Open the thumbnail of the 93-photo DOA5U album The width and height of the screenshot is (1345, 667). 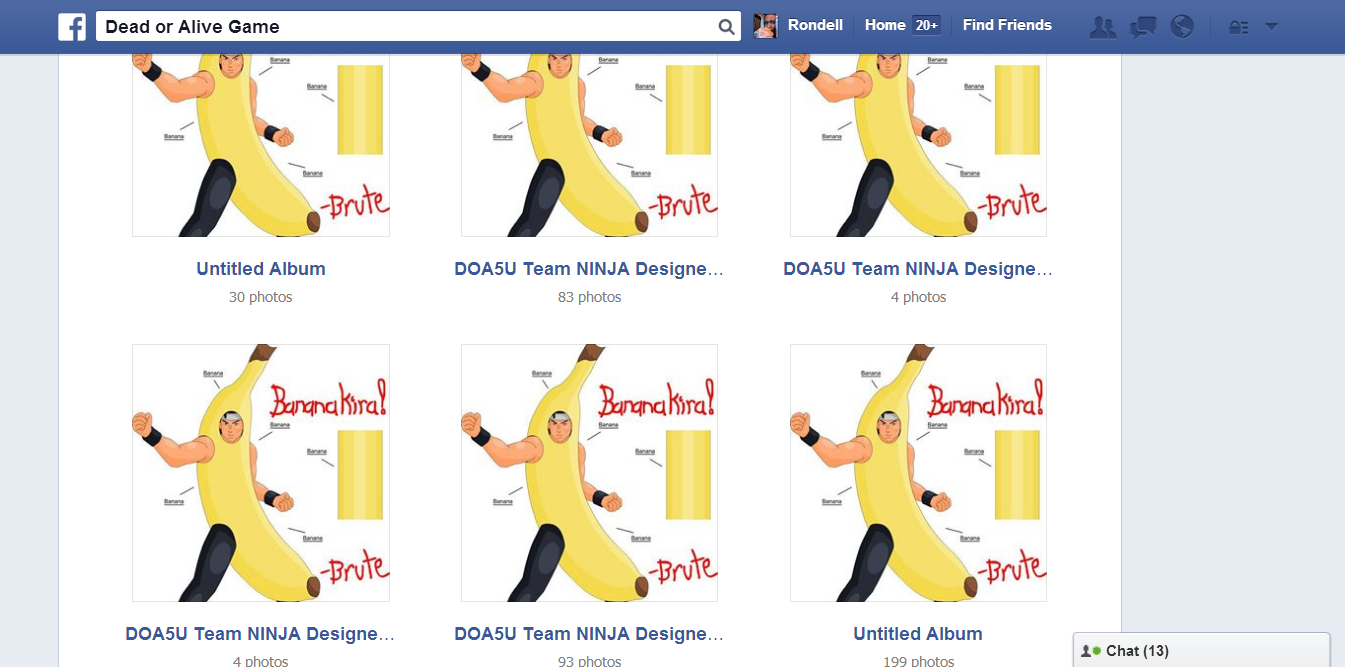click(589, 473)
